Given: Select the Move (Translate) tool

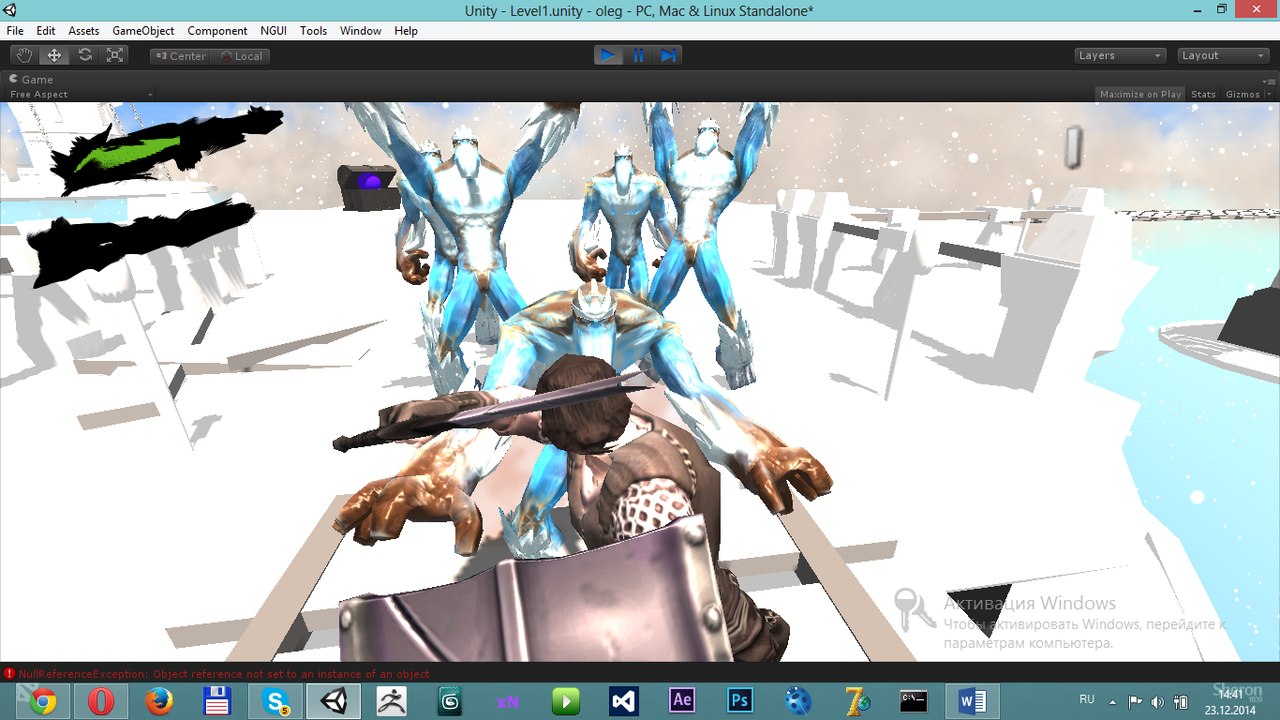Looking at the screenshot, I should 54,56.
